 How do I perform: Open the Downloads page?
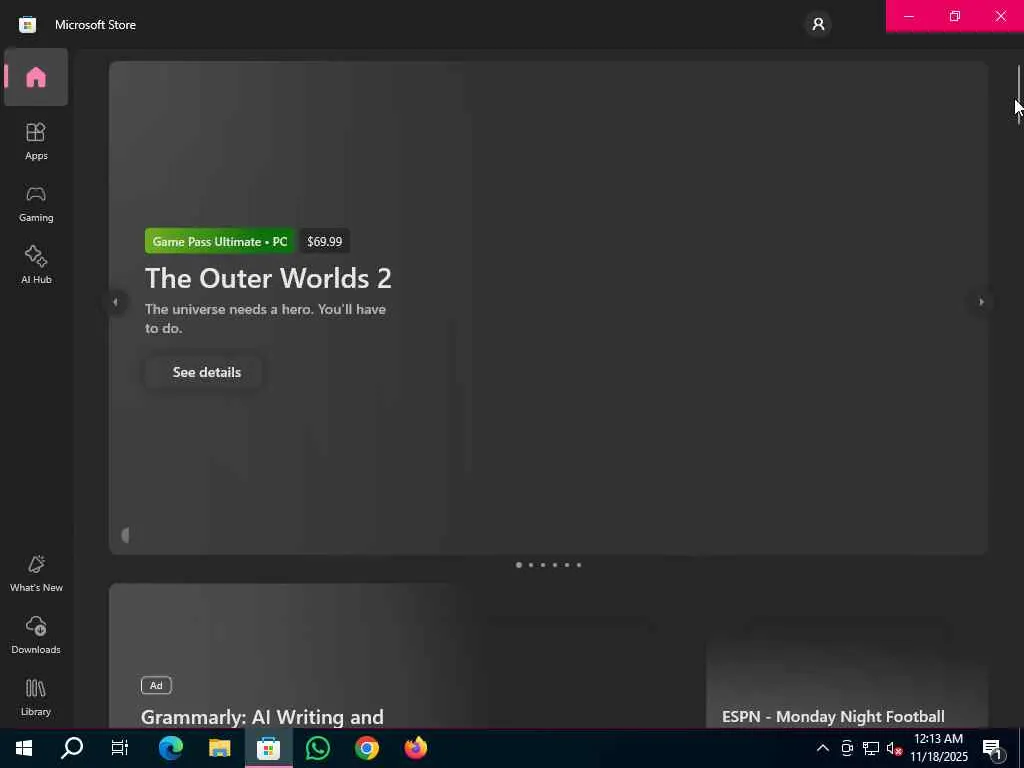pyautogui.click(x=36, y=635)
